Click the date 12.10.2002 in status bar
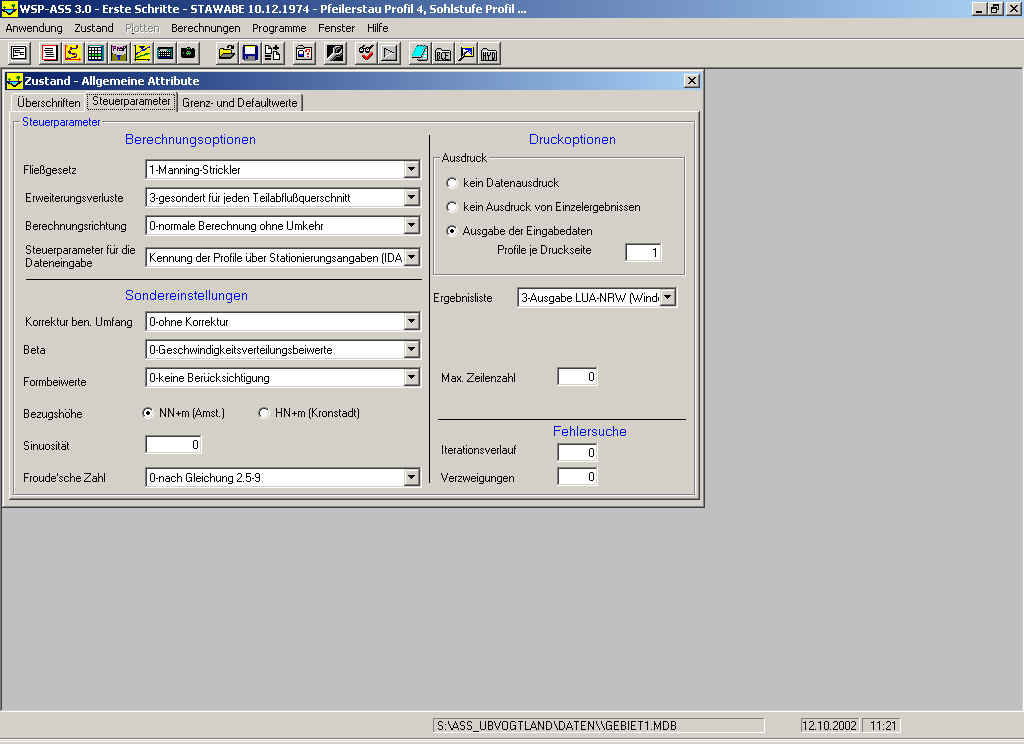 click(x=829, y=726)
